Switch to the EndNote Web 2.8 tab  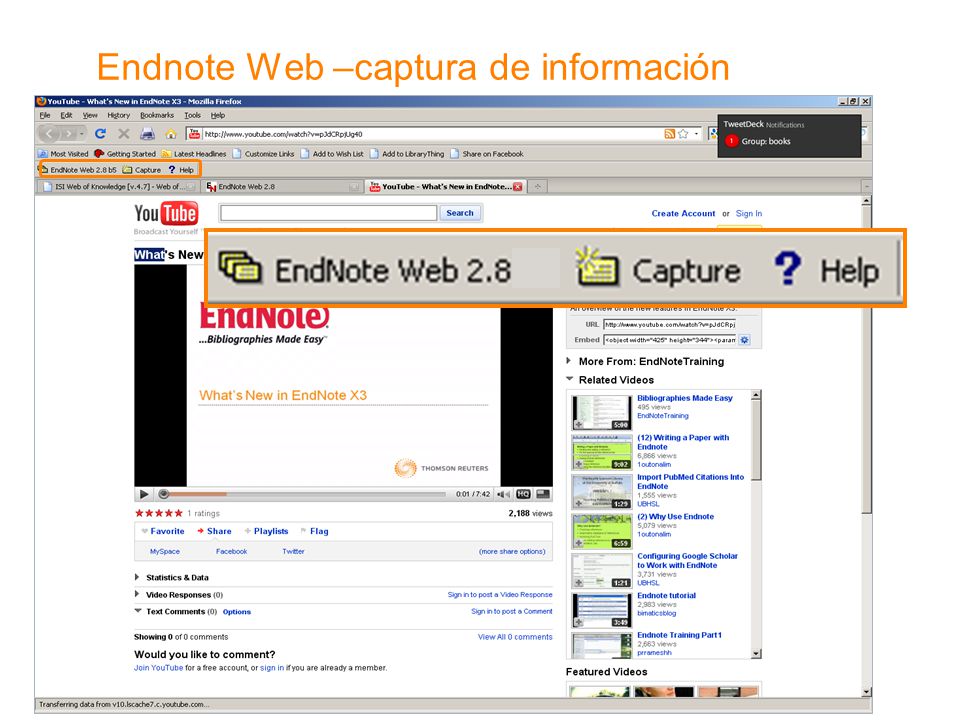pos(282,187)
